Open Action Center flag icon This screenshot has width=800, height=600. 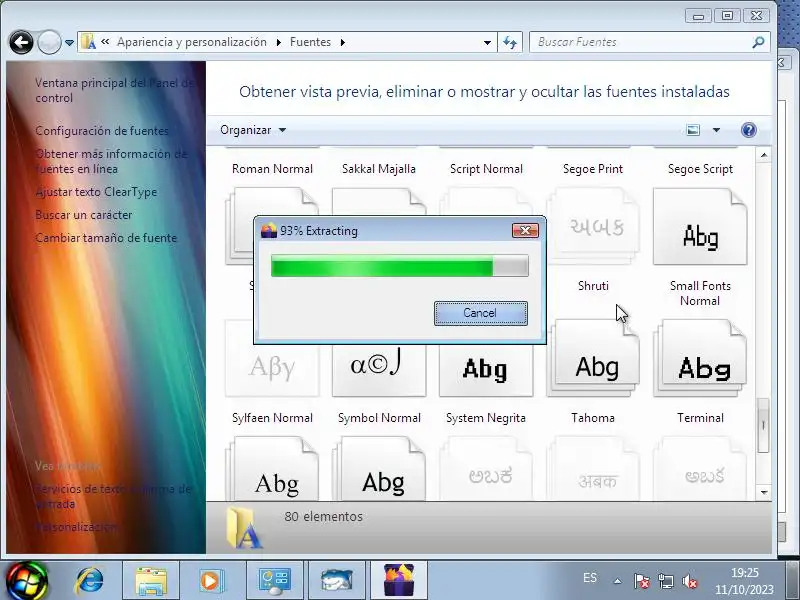[x=641, y=581]
